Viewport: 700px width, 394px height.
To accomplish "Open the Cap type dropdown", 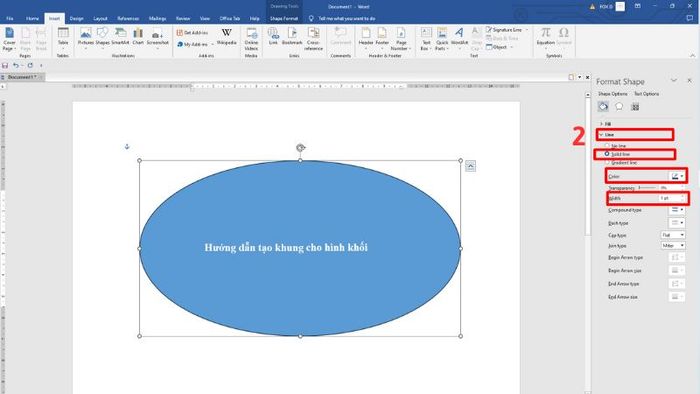I will coord(673,235).
